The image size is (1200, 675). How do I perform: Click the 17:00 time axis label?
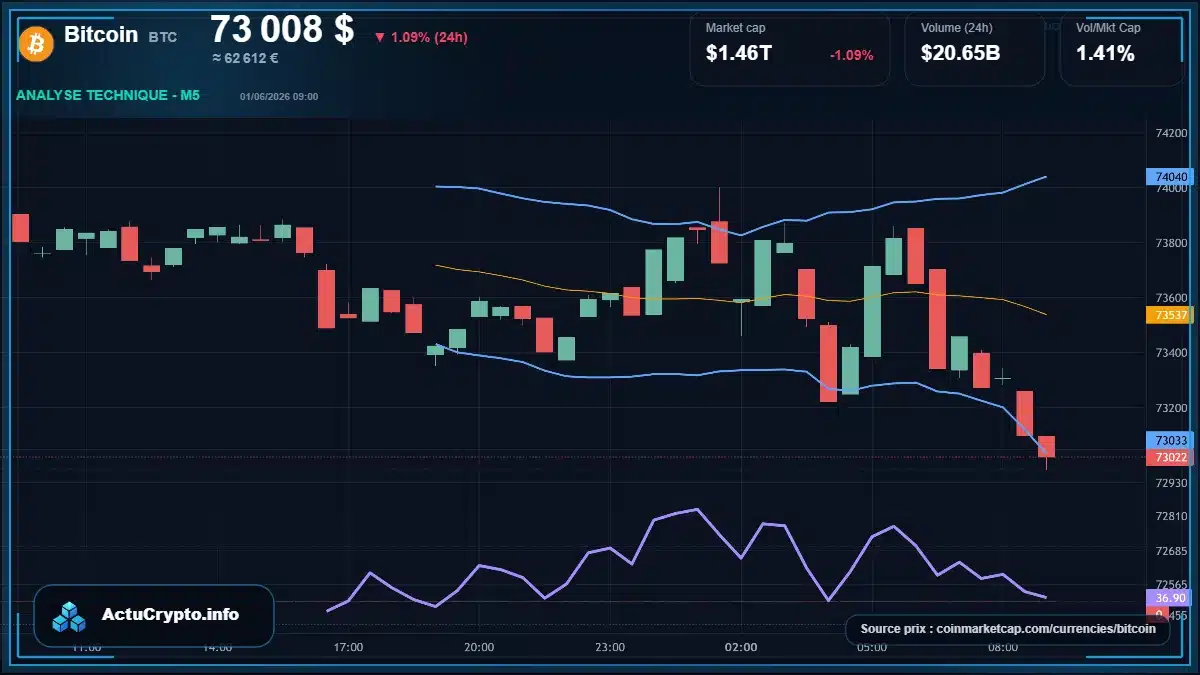click(x=348, y=647)
